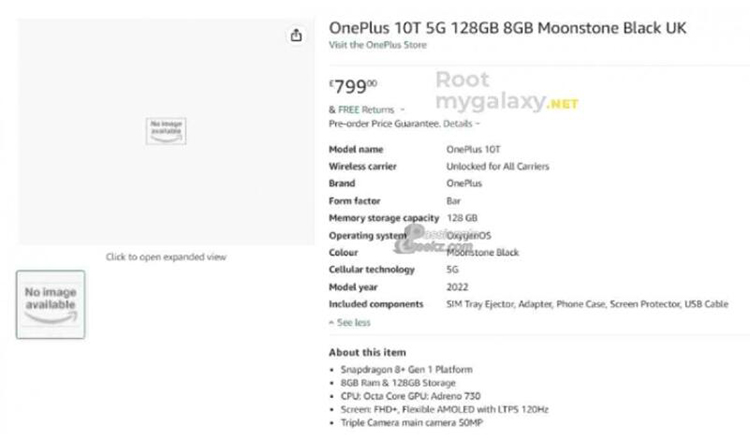Click the OnePlus 10T 5G product title
Image resolution: width=750 pixels, height=440 pixels.
pos(507,28)
